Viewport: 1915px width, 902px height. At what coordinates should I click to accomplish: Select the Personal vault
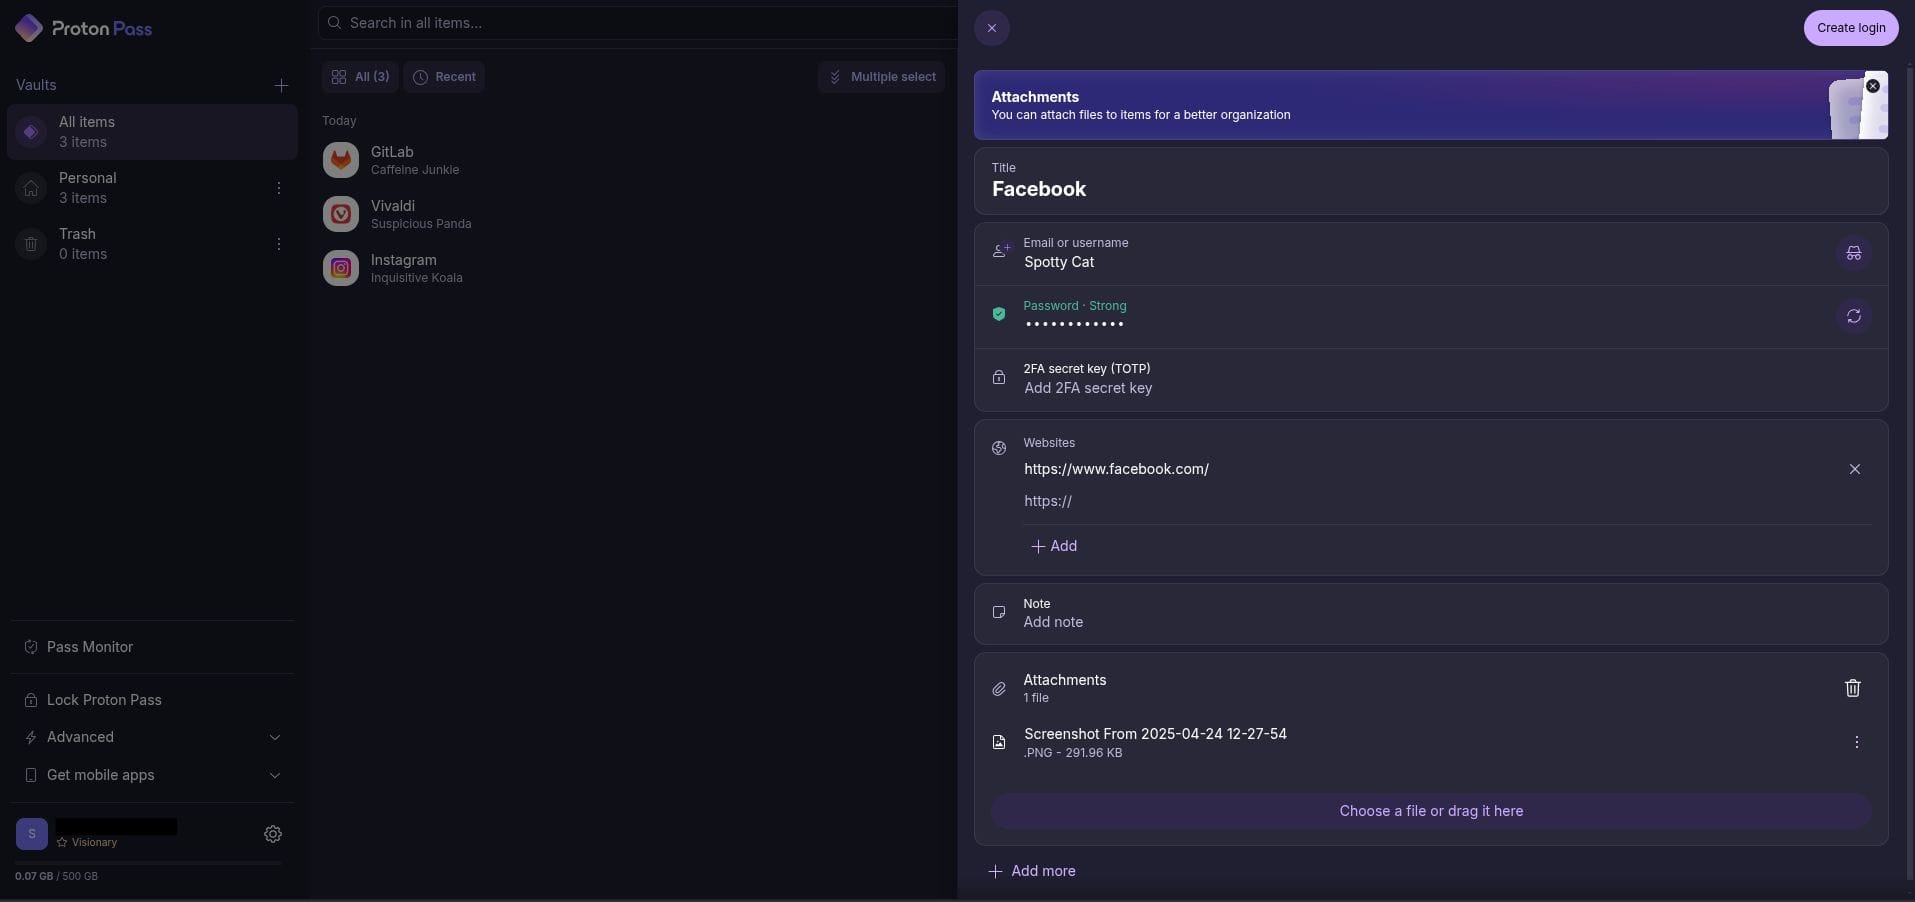[152, 188]
